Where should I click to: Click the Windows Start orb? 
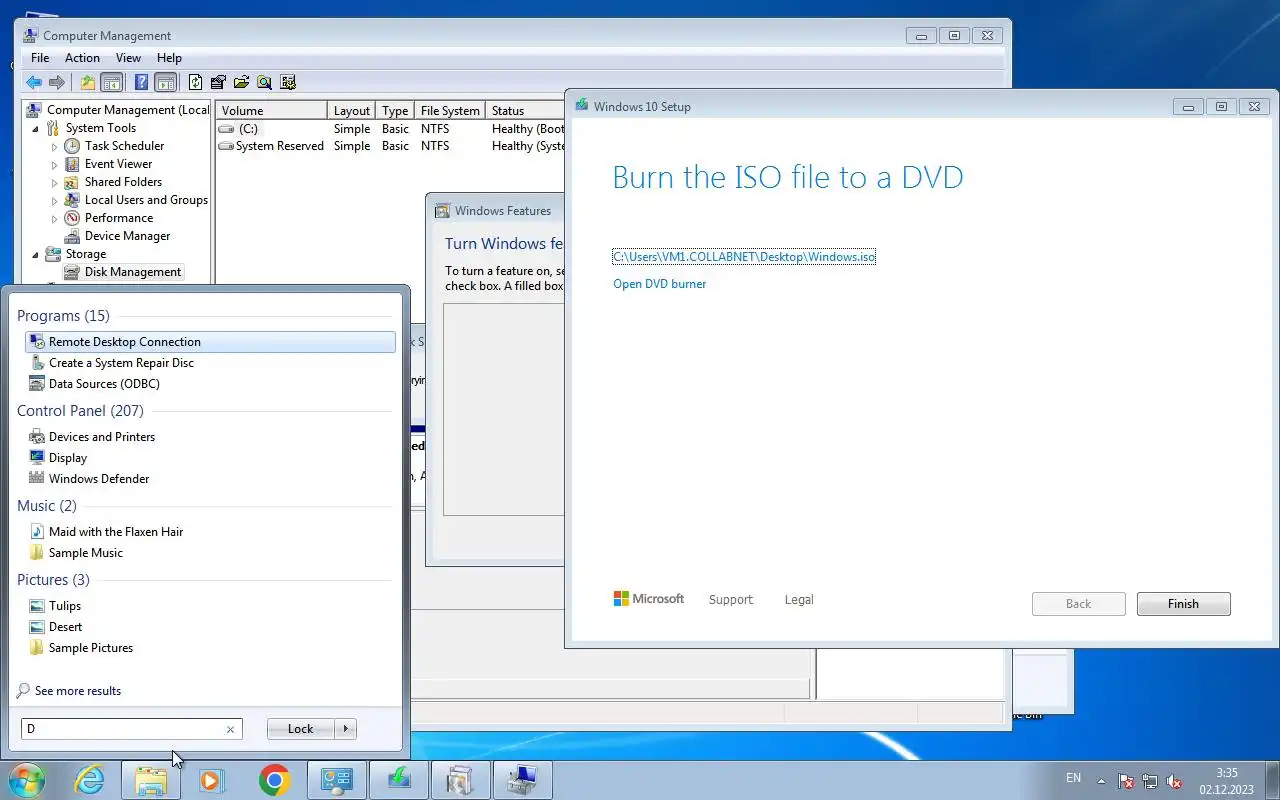[x=26, y=780]
